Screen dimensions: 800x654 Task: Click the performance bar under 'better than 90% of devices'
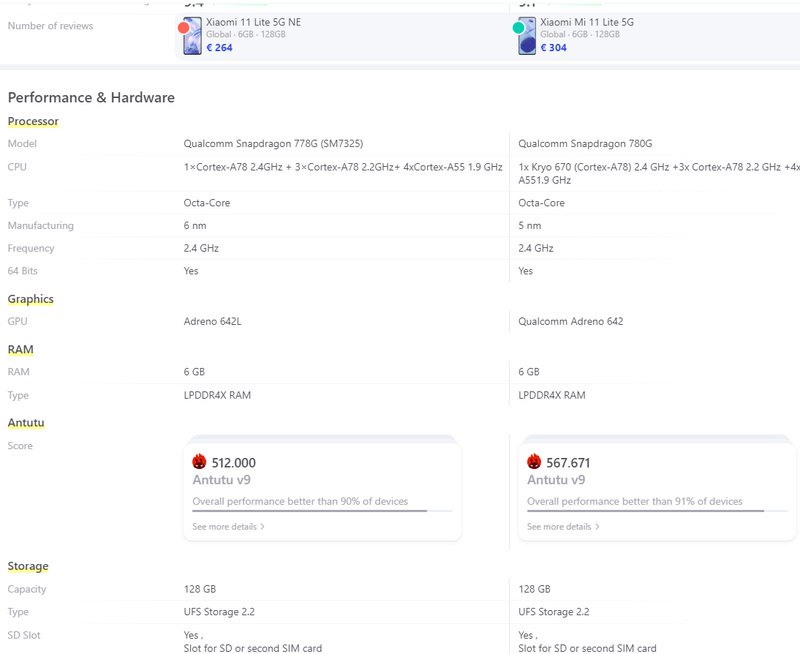coord(322,511)
